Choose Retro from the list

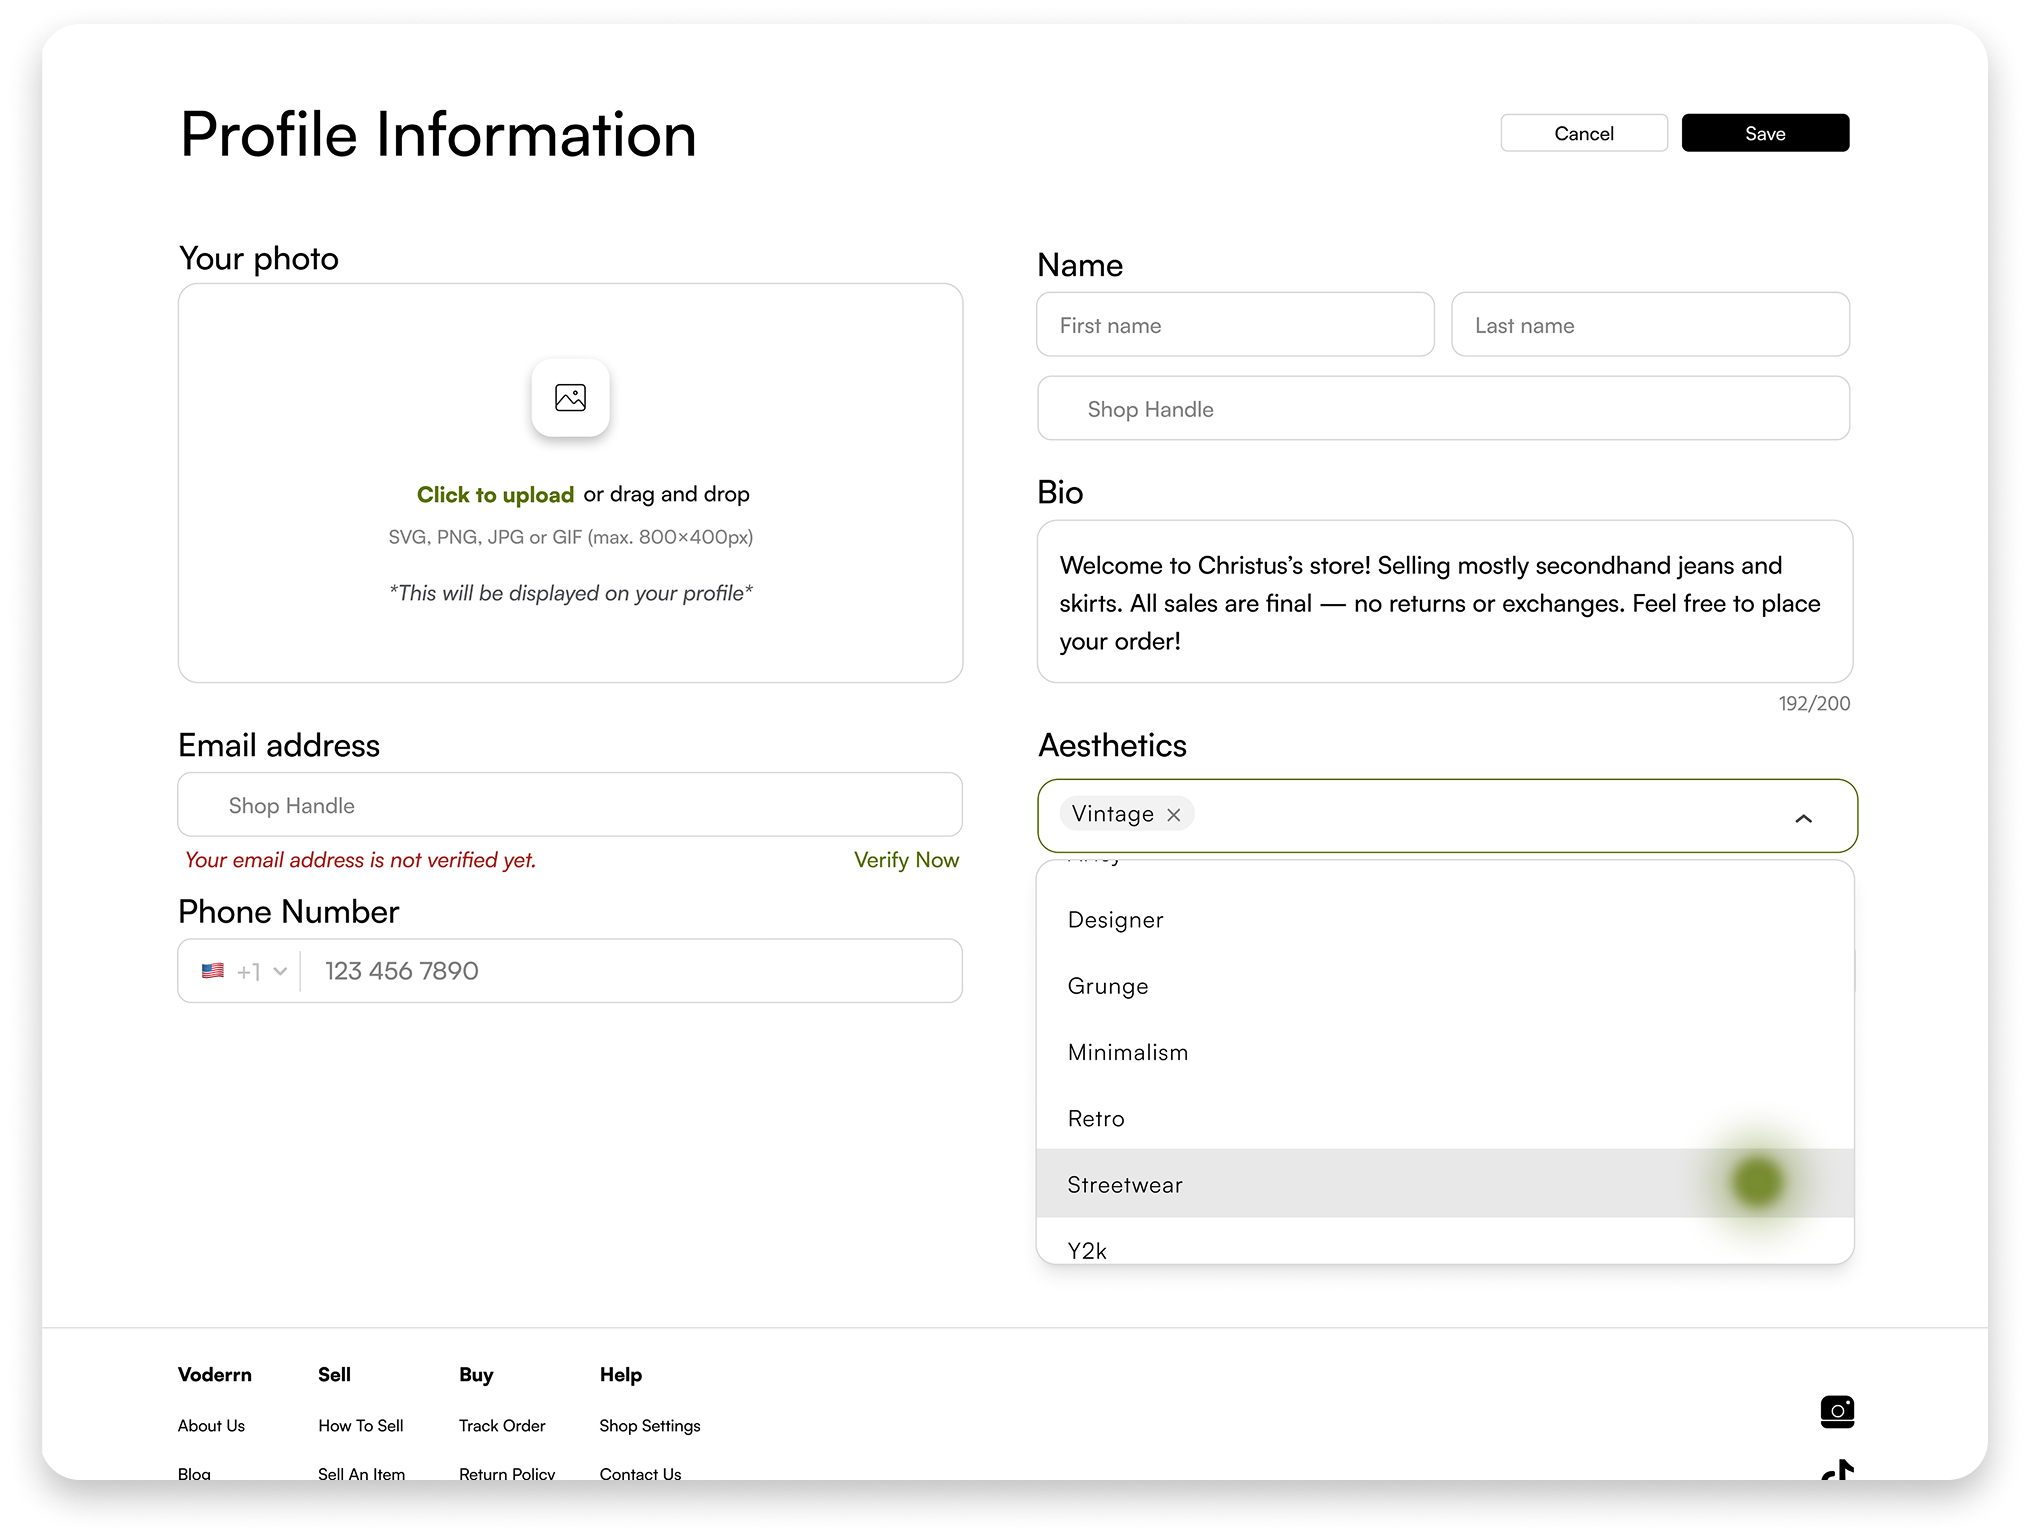coord(1096,1119)
